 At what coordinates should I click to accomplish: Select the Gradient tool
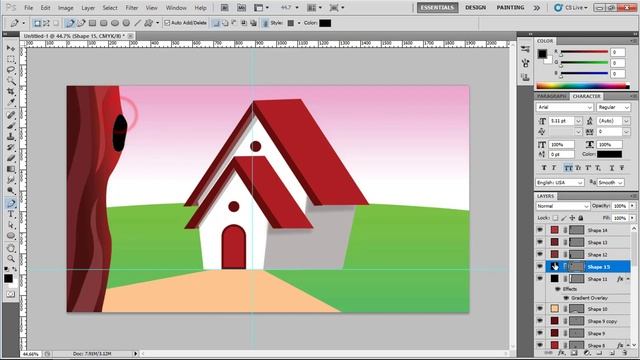(11, 169)
